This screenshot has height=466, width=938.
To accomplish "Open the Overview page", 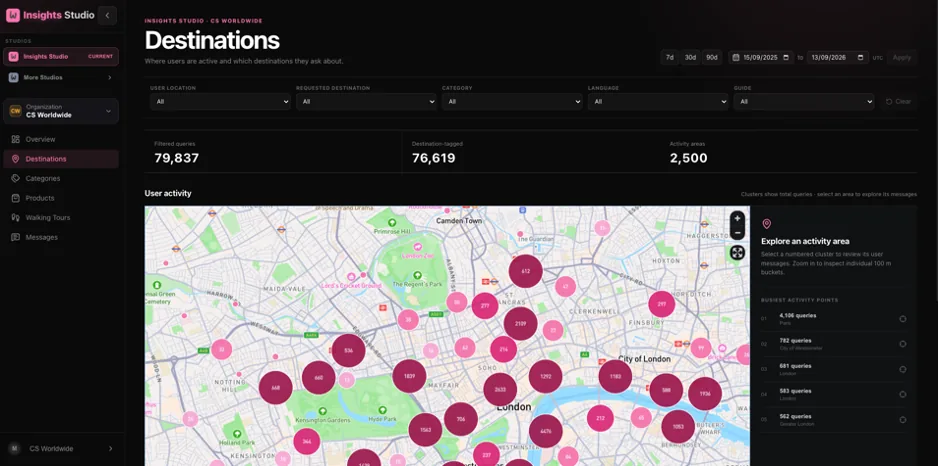I will [x=61, y=139].
